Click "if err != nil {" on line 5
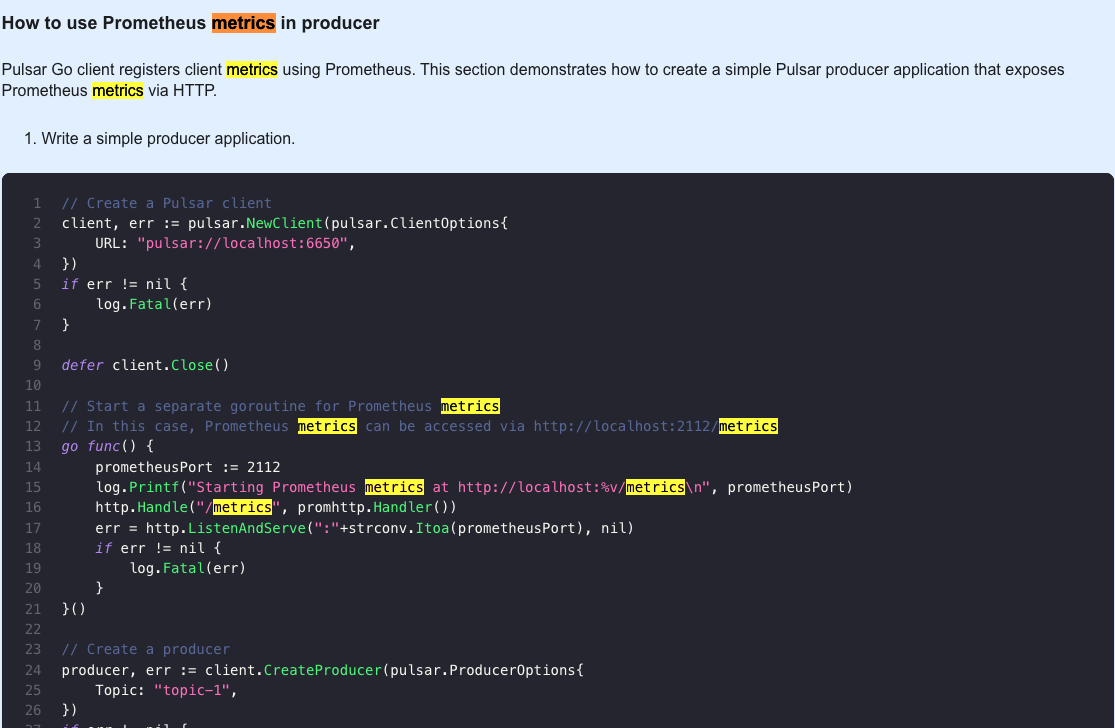The height and width of the screenshot is (728, 1115). (x=124, y=284)
